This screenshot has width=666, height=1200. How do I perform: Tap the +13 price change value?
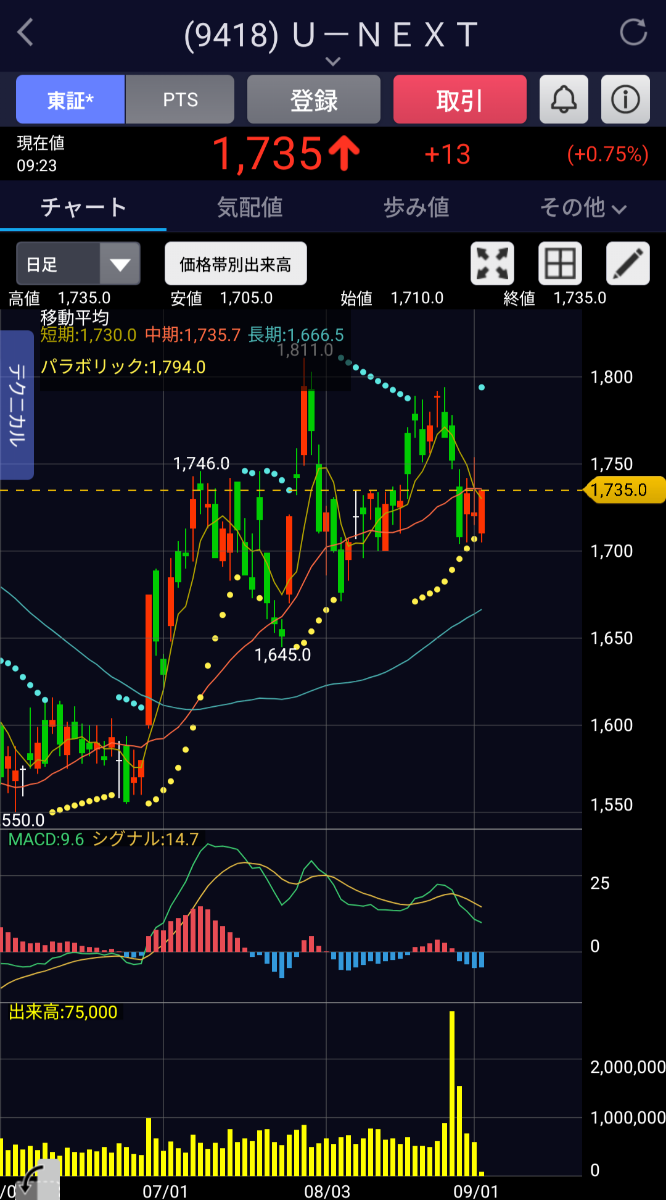(447, 154)
